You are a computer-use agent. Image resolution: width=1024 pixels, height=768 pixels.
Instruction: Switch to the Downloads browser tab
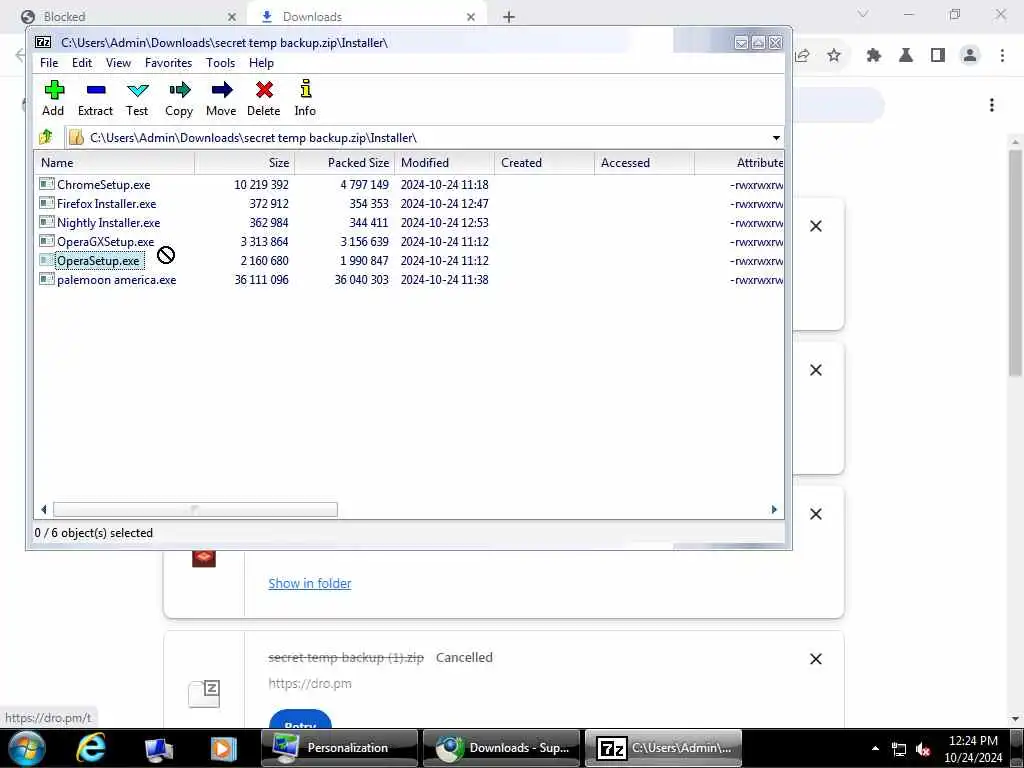(x=366, y=16)
